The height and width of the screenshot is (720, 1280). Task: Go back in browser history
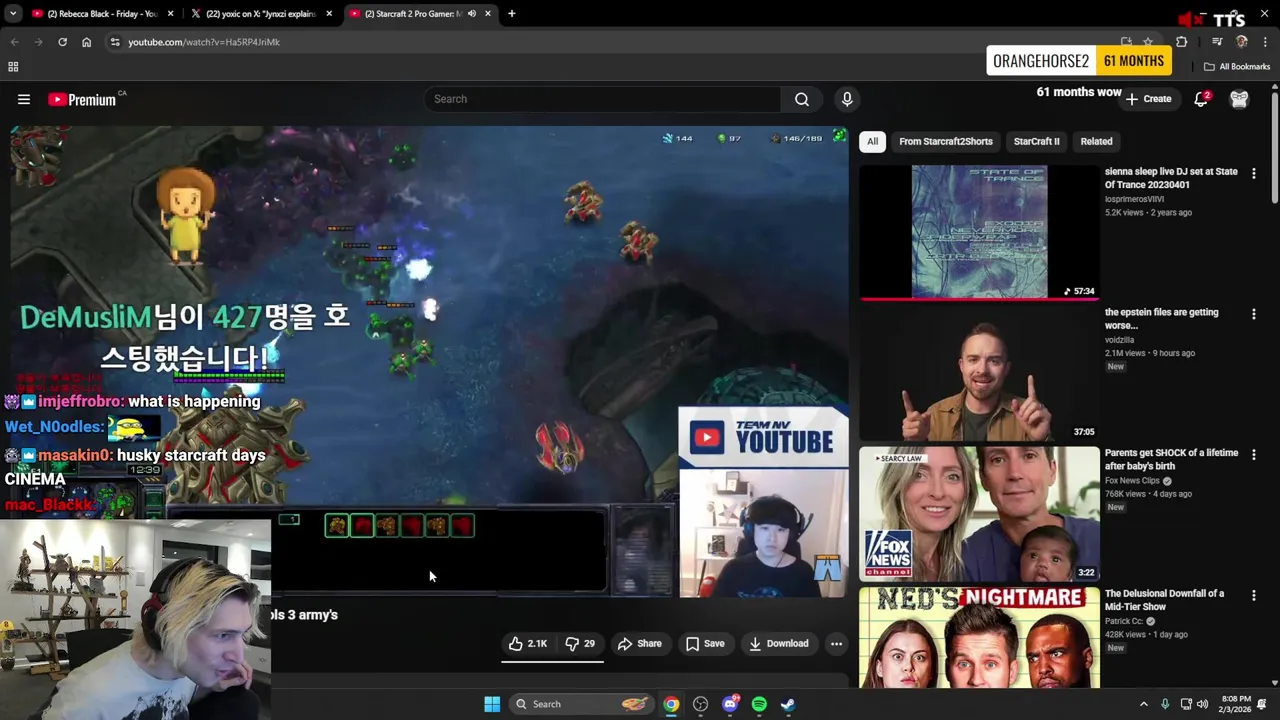tap(14, 42)
